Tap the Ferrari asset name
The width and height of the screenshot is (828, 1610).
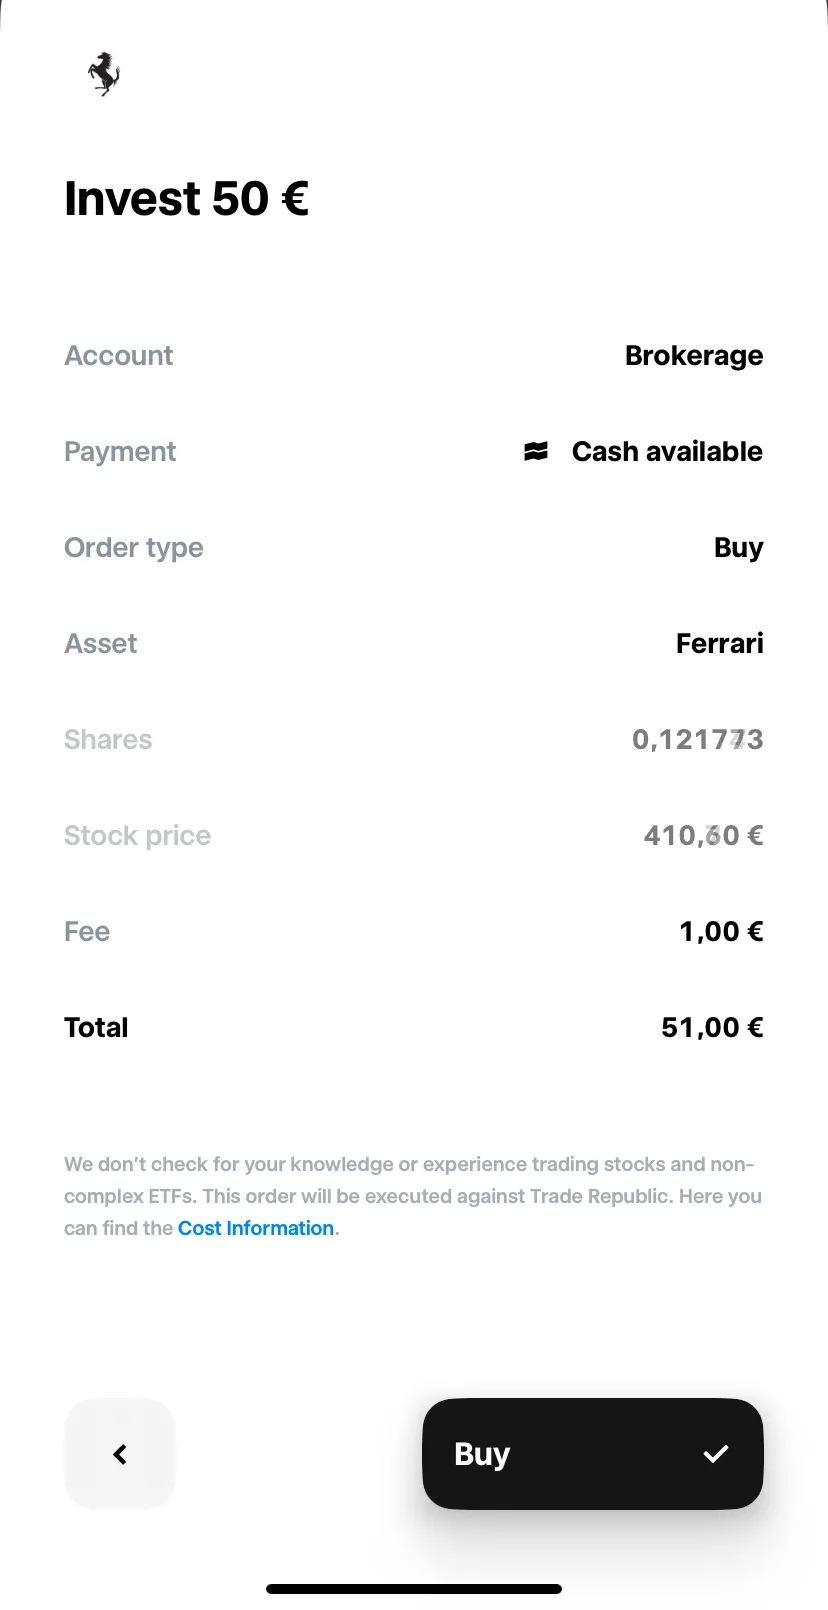pyautogui.click(x=720, y=643)
